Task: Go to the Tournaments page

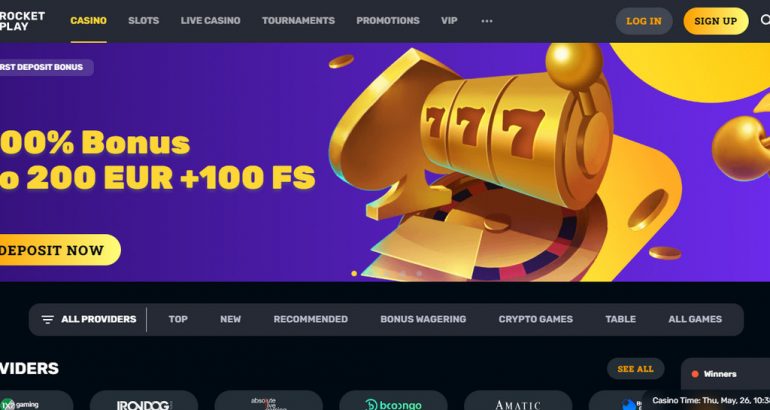Action: [298, 21]
